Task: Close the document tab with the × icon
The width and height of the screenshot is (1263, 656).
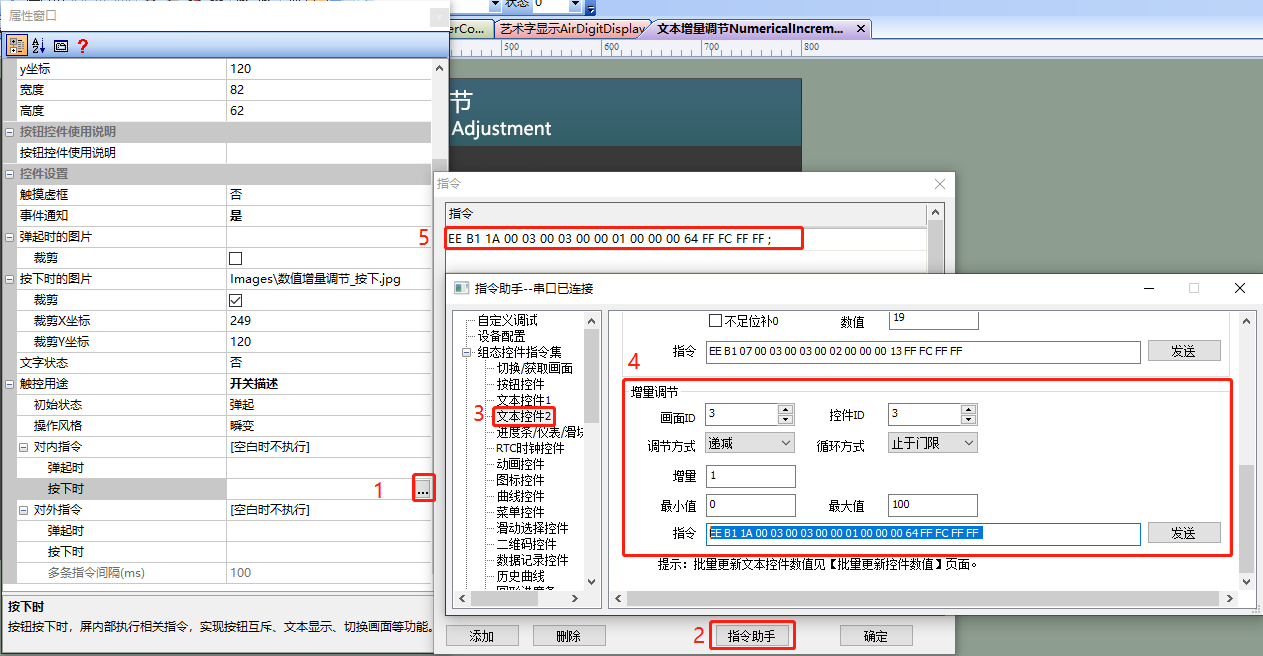Action: pyautogui.click(x=861, y=29)
